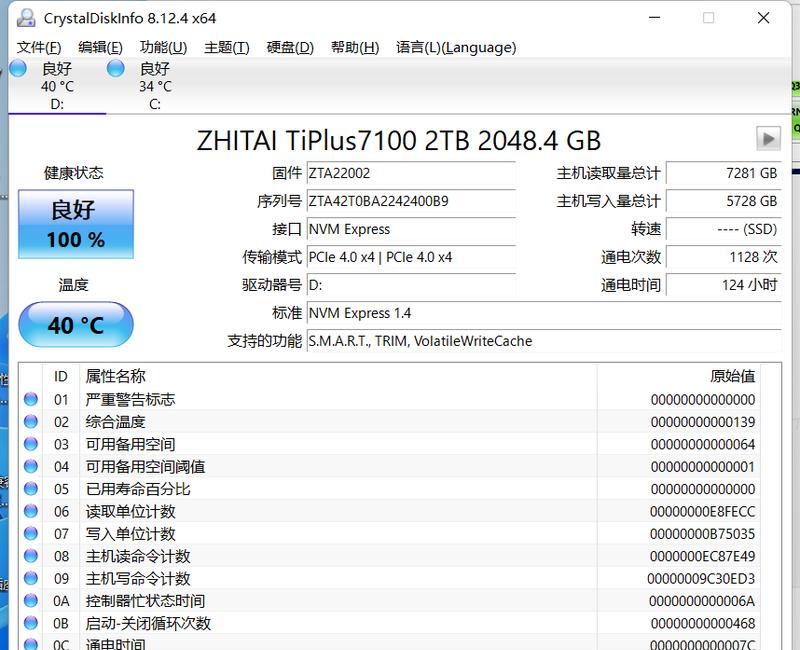Select the 主机写命令计数 attribute row

390,578
